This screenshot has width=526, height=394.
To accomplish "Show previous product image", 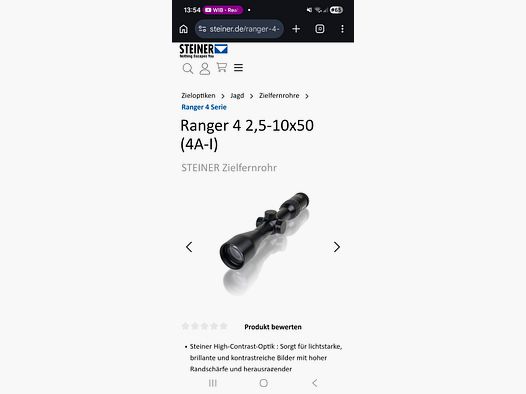I will coord(189,247).
